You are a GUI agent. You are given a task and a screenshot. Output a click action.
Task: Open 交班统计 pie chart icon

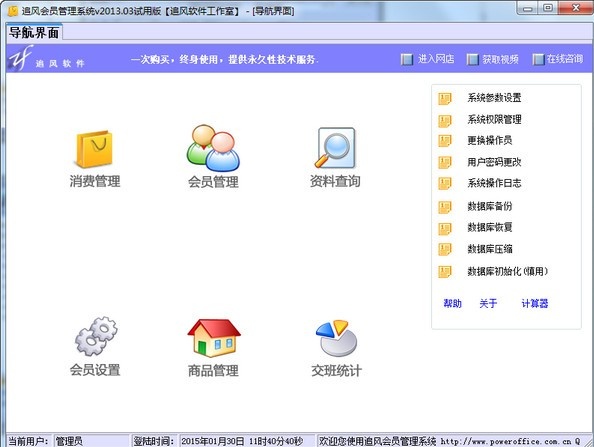pyautogui.click(x=336, y=338)
